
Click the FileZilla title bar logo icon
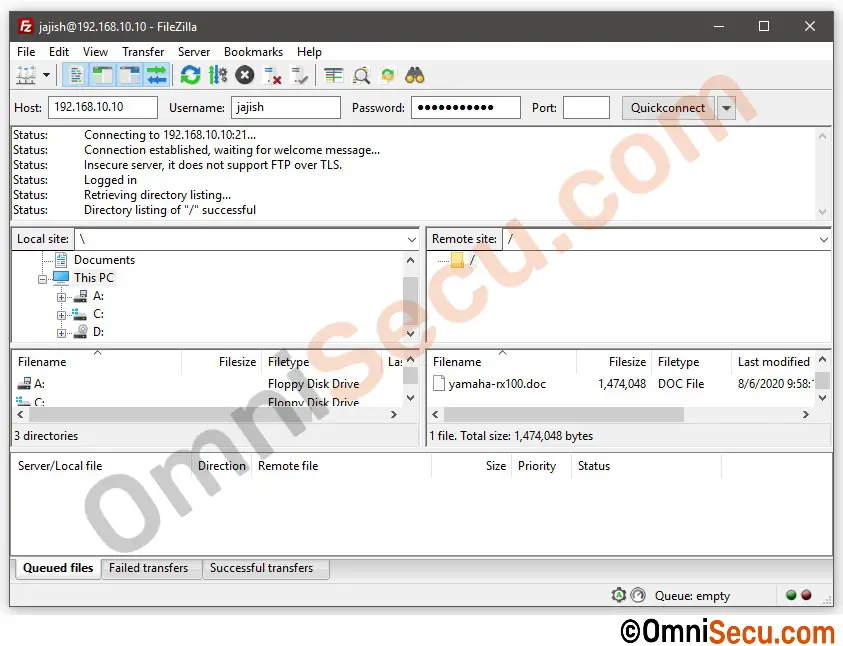pyautogui.click(x=25, y=26)
